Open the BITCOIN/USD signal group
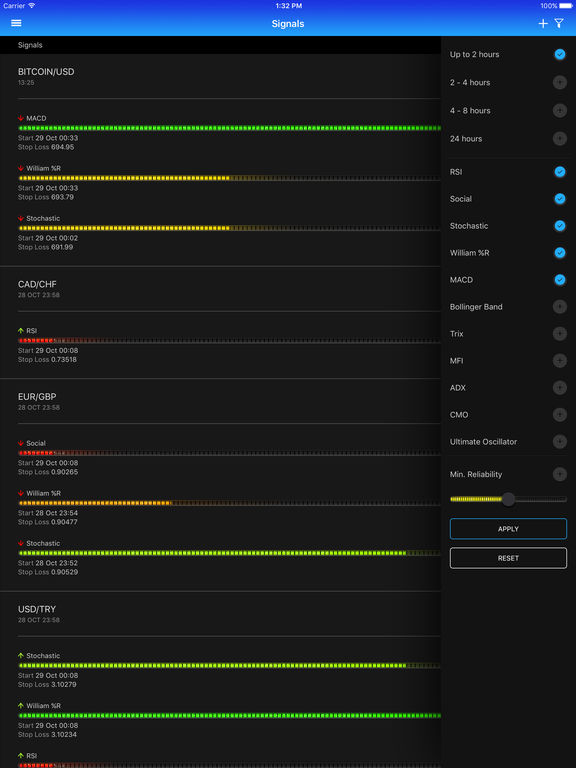 [x=46, y=72]
